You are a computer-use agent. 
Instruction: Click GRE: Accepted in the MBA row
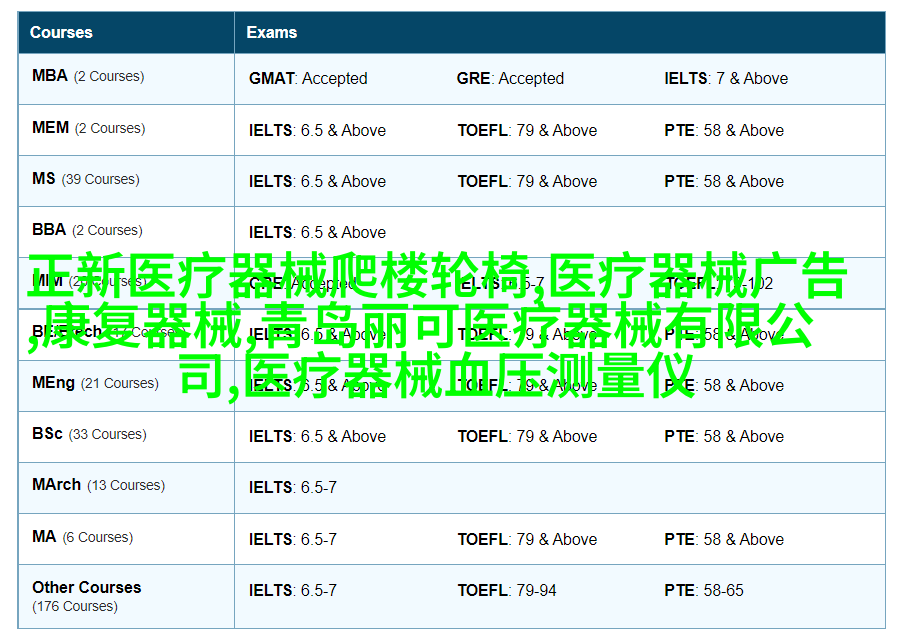tap(510, 78)
